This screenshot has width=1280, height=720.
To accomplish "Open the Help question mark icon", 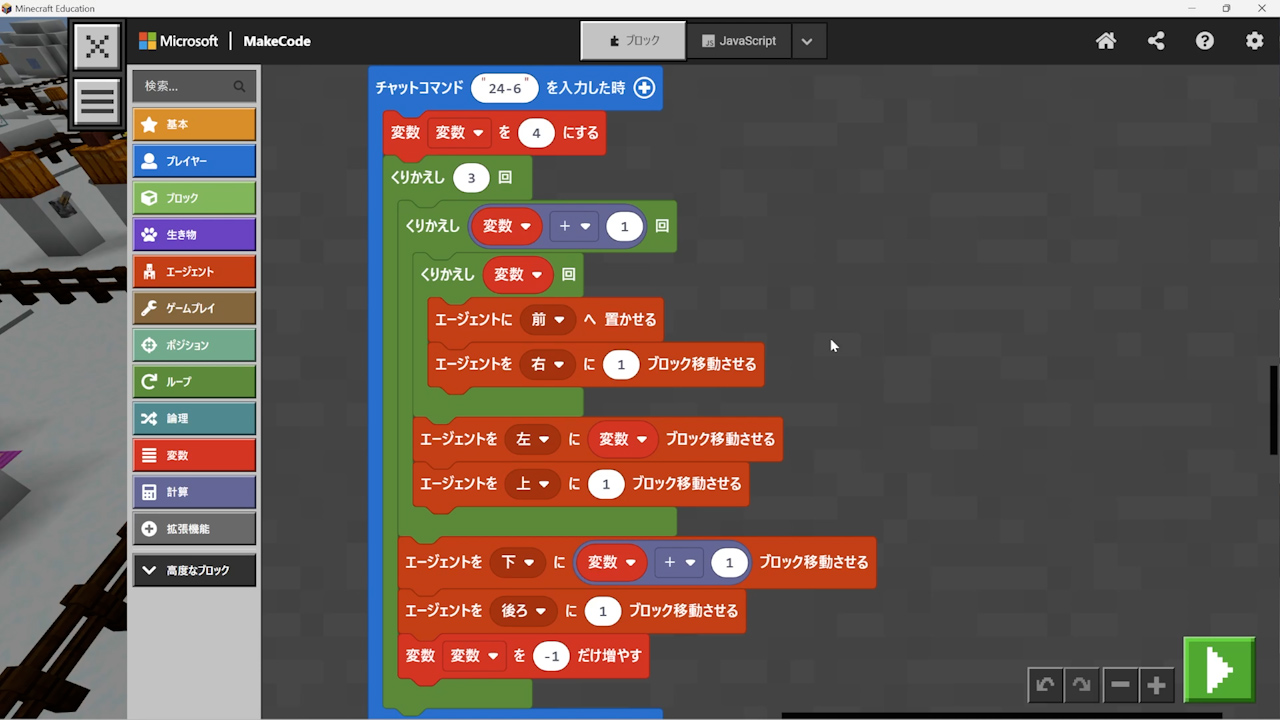I will (x=1205, y=41).
